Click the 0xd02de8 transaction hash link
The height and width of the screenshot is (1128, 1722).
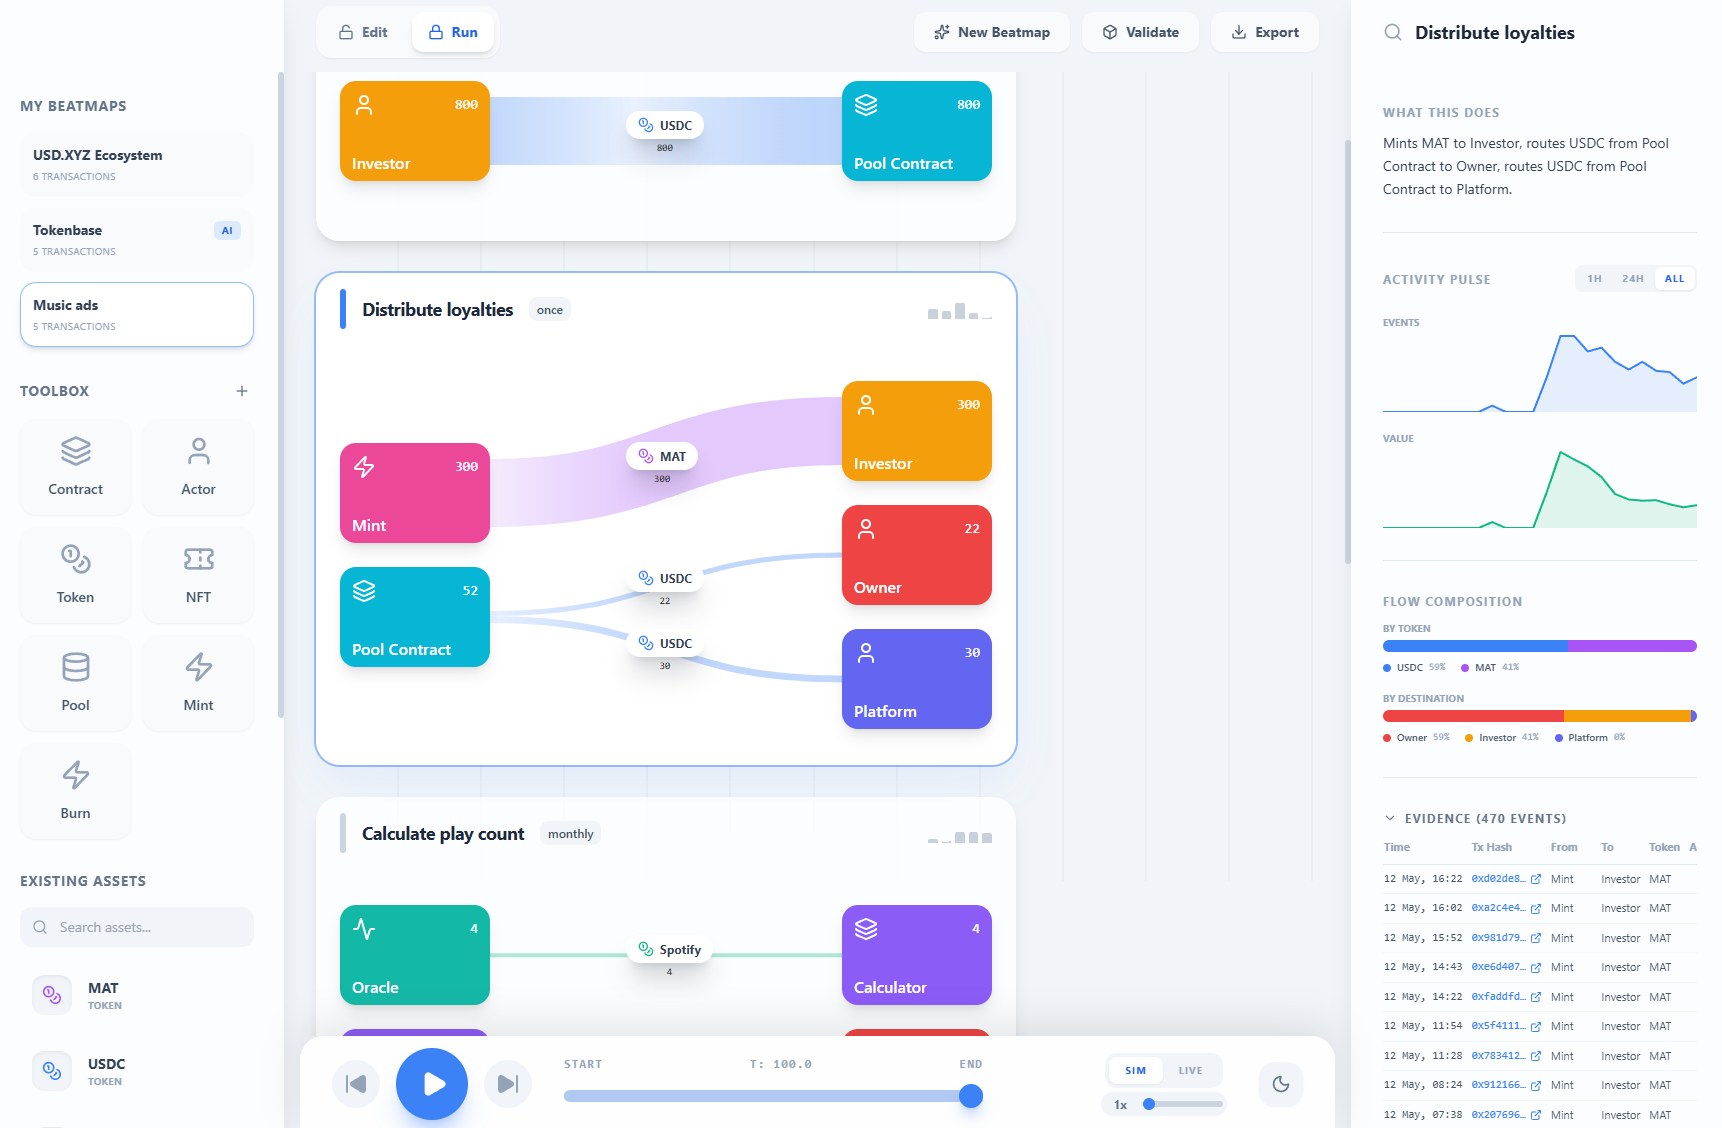(1498, 879)
